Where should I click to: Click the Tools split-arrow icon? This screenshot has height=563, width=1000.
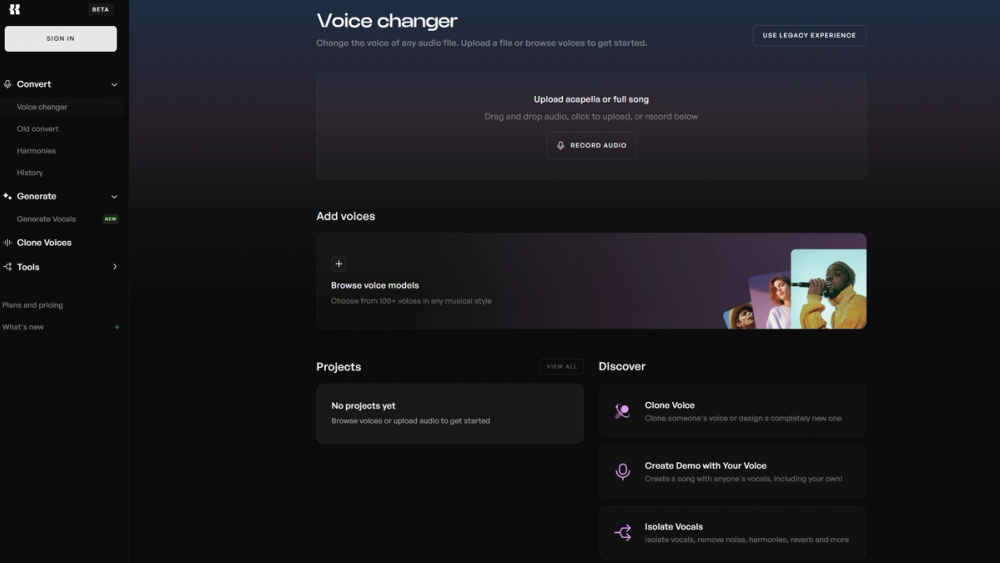8,267
